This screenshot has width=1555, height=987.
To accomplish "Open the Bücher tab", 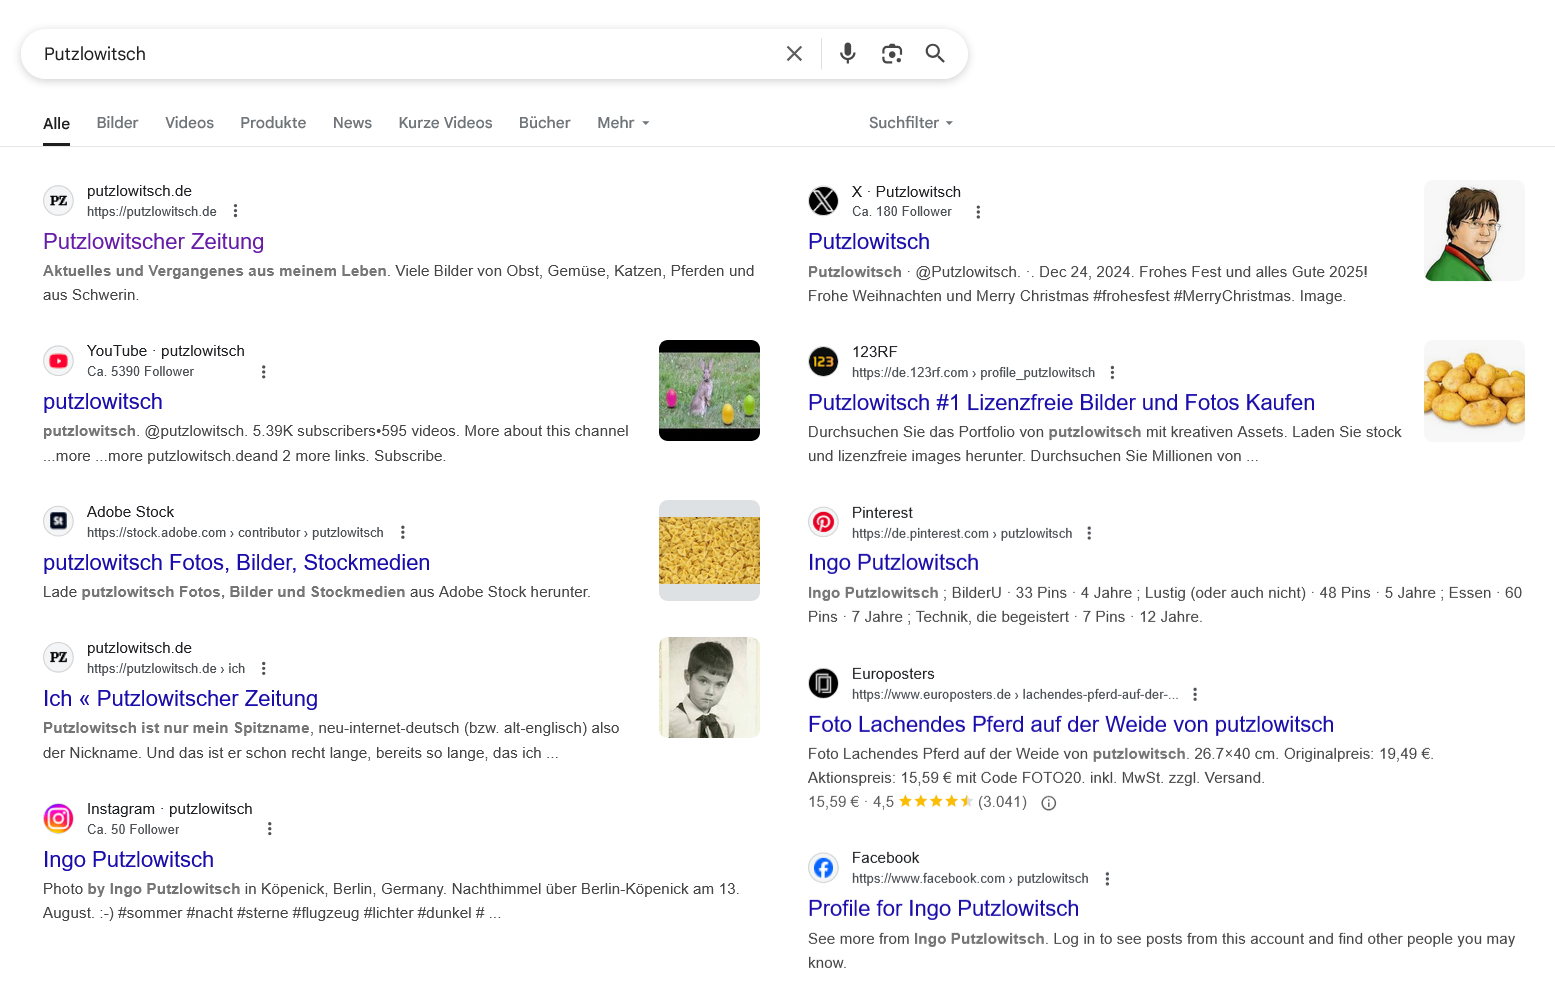I will (x=544, y=123).
